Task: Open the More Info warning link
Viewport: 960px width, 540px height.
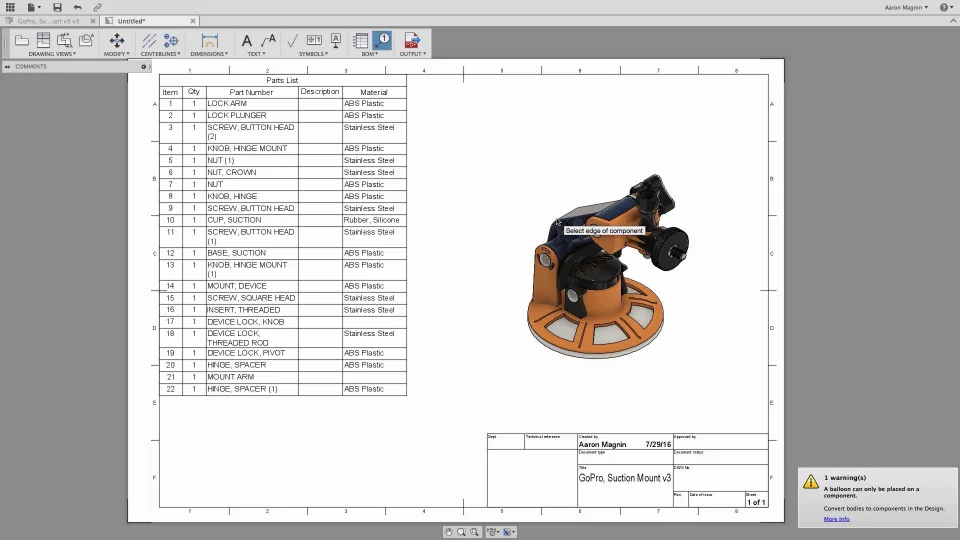Action: click(x=836, y=519)
